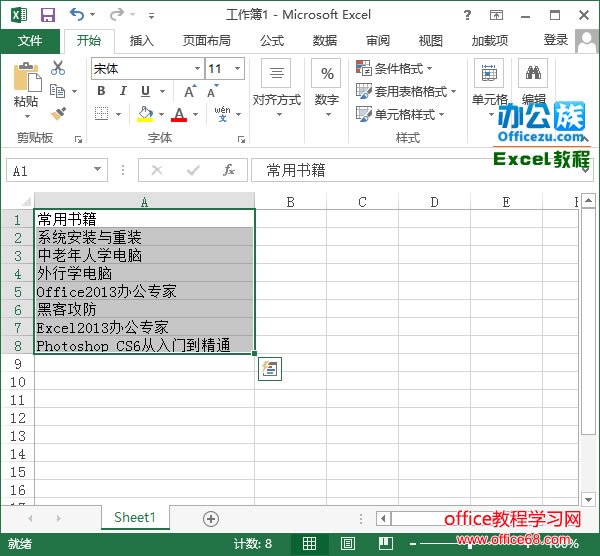Toggle Bold formatting

[101, 91]
